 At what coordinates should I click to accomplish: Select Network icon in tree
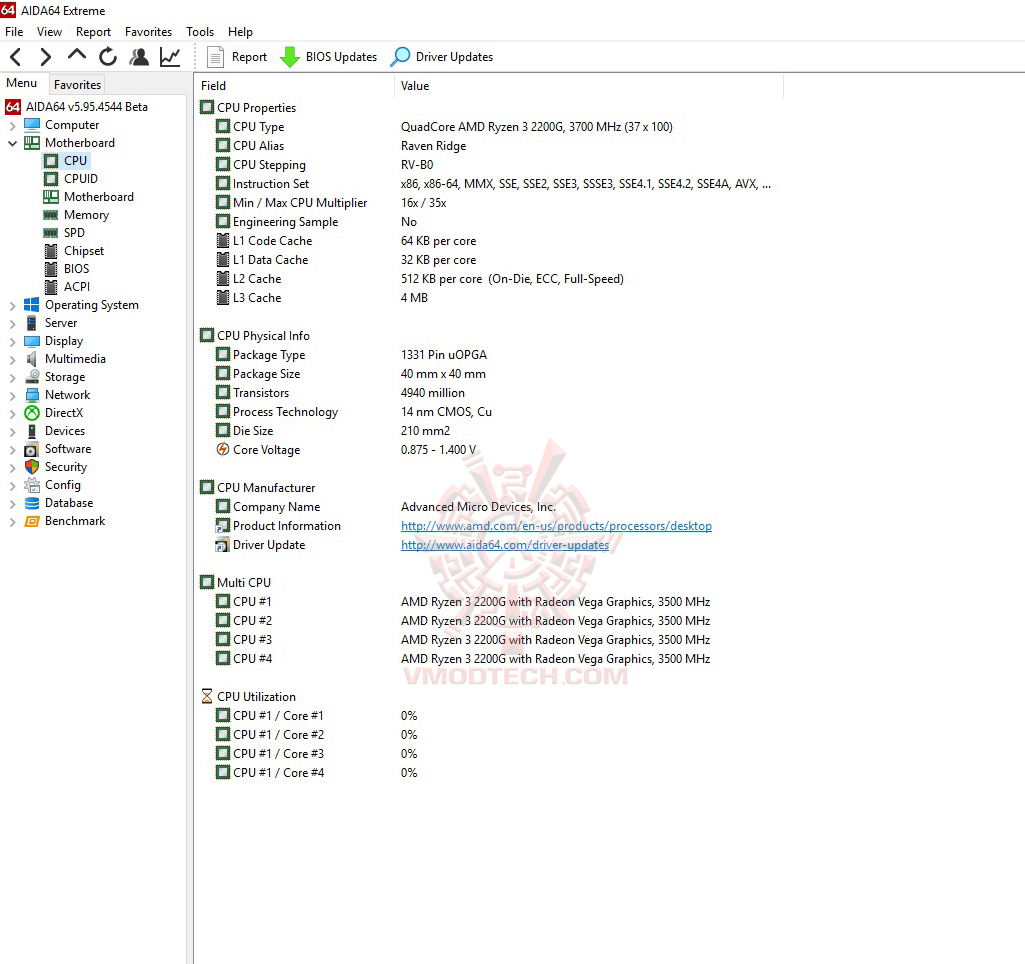click(32, 395)
